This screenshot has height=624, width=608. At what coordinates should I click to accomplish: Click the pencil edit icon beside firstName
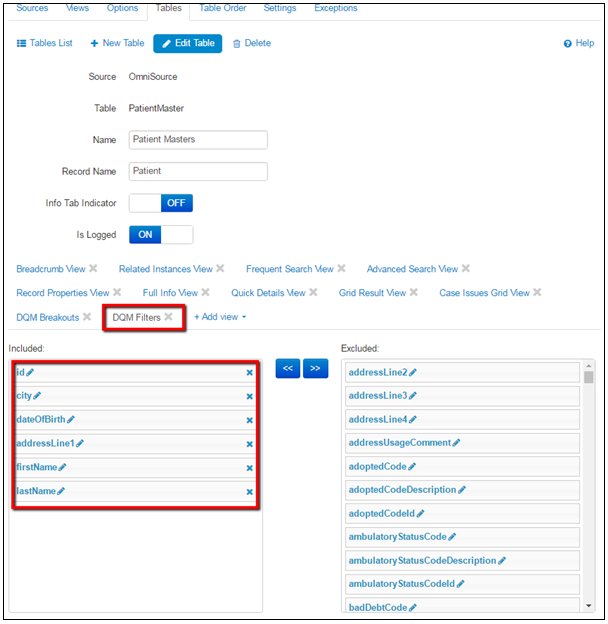[62, 467]
